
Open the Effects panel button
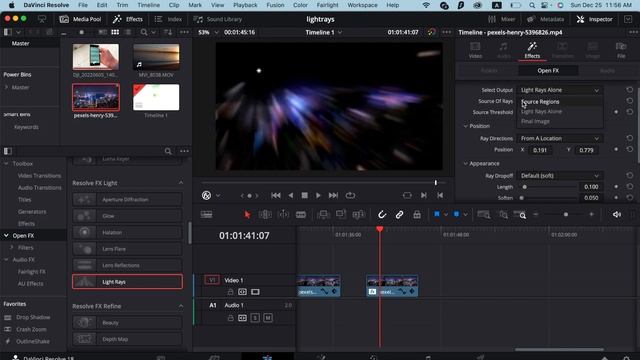pos(128,19)
